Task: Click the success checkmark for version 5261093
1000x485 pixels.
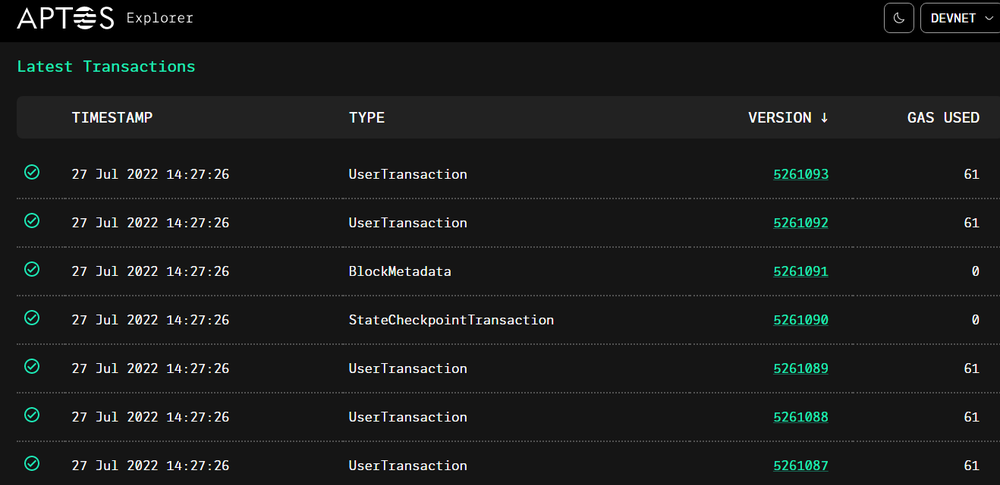Action: coord(32,173)
